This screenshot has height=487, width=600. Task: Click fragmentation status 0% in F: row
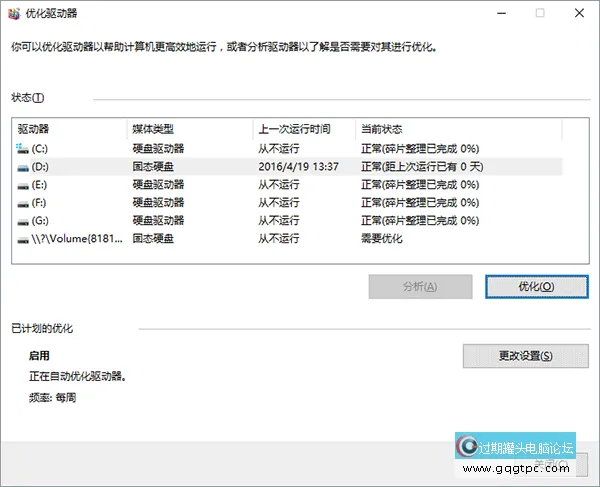coord(420,203)
